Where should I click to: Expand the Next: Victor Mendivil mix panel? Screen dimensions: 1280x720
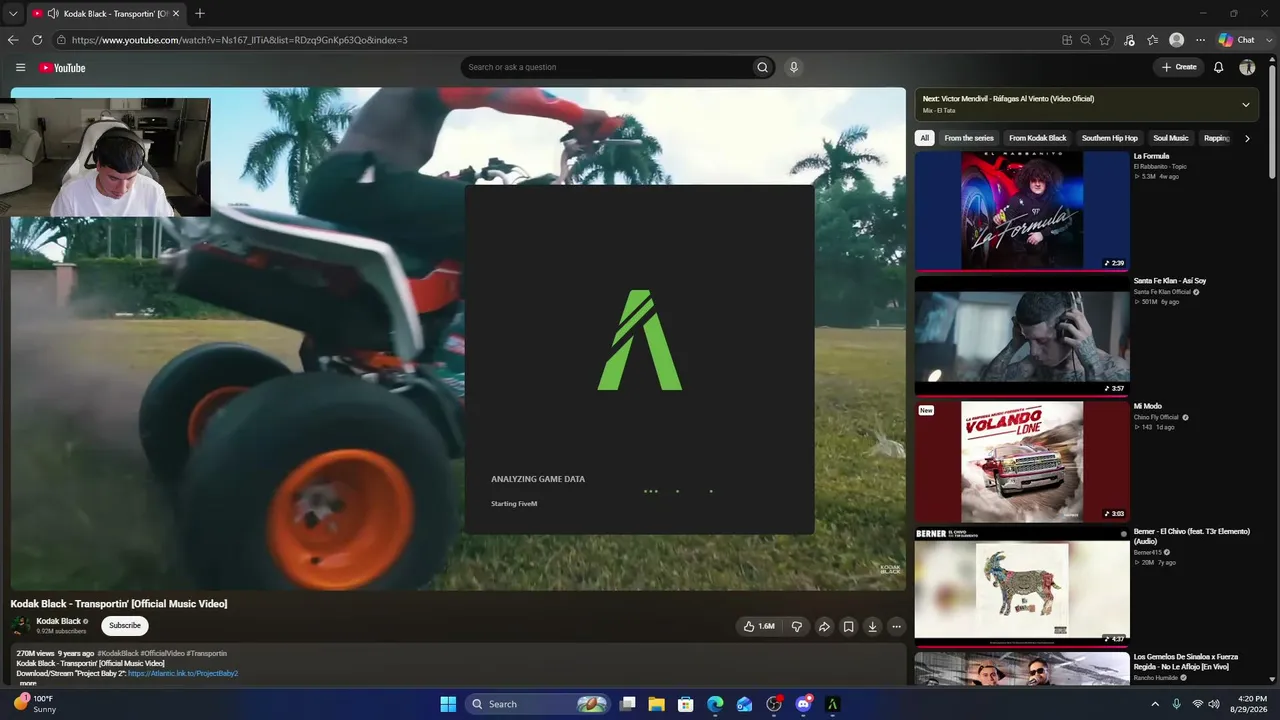(x=1246, y=104)
